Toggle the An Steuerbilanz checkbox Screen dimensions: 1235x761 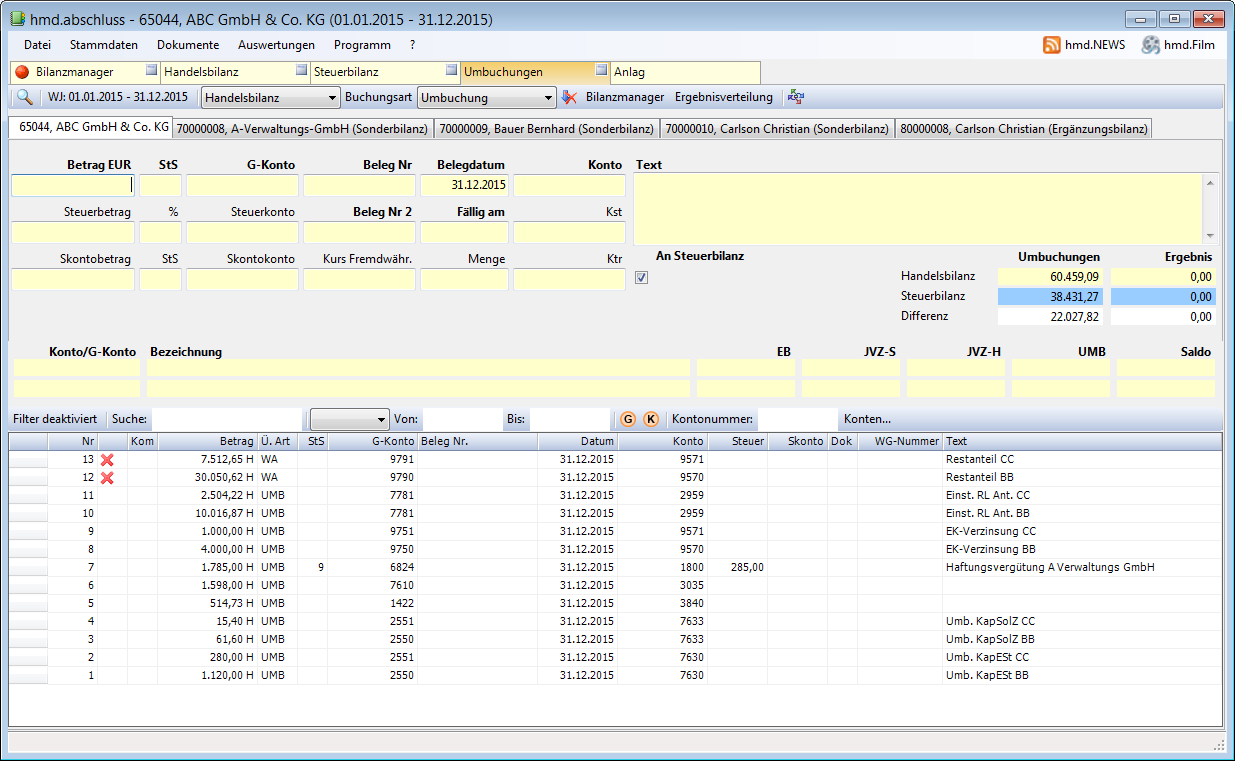(642, 278)
